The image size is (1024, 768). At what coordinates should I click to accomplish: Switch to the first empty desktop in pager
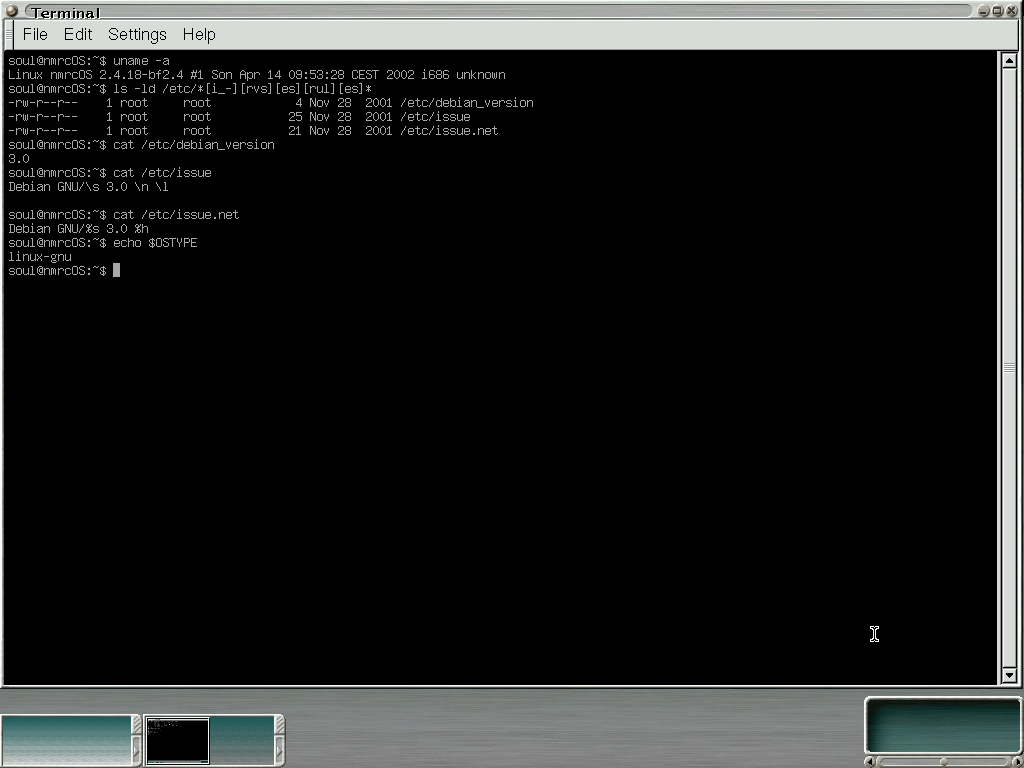[x=66, y=741]
